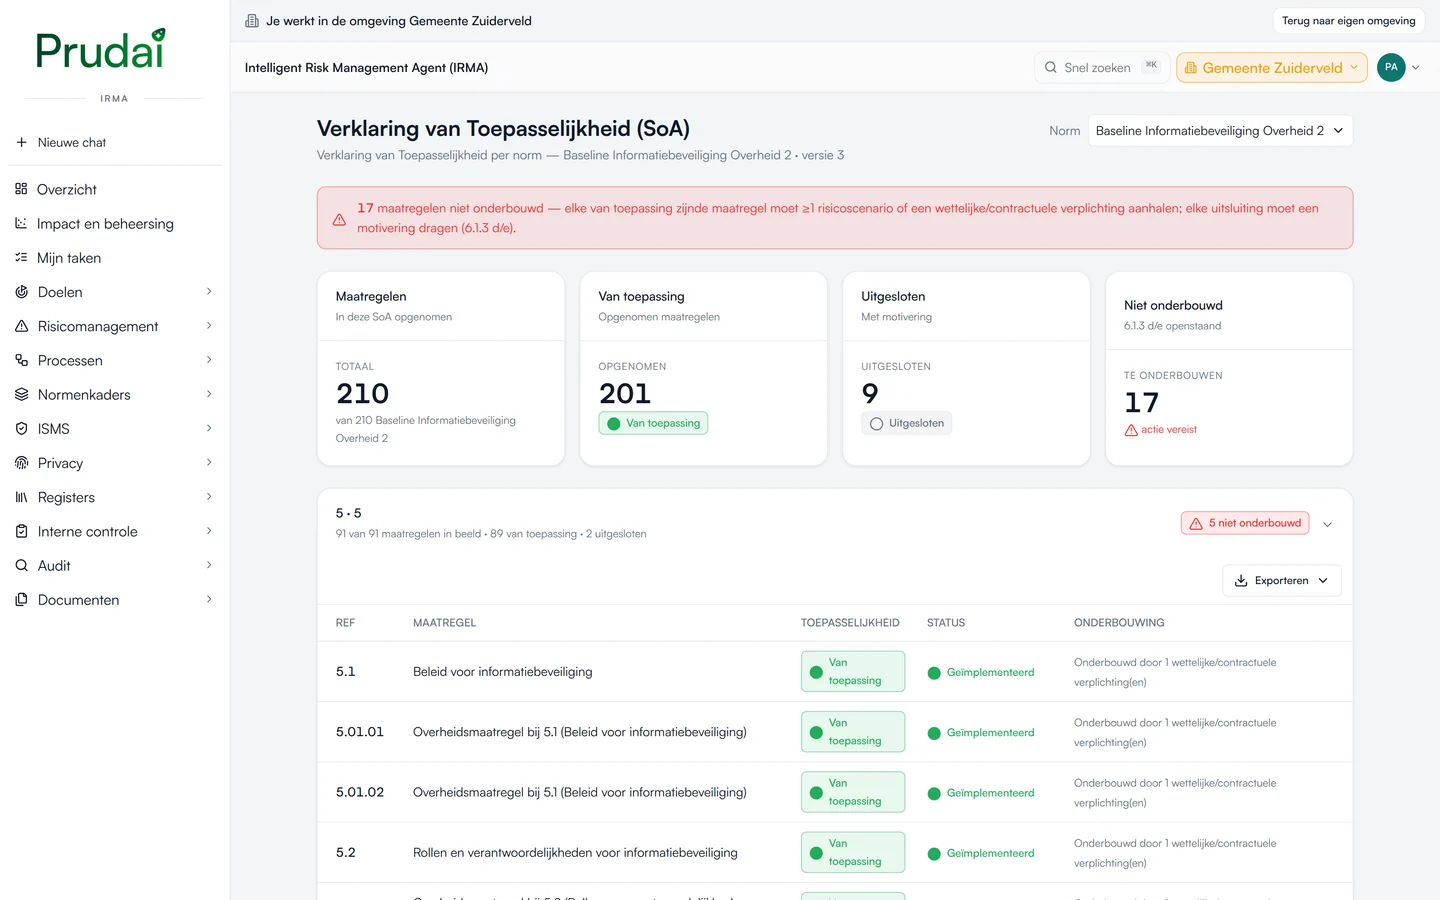Click the Privacy fingerprint icon
The image size is (1440, 900).
coord(21,463)
